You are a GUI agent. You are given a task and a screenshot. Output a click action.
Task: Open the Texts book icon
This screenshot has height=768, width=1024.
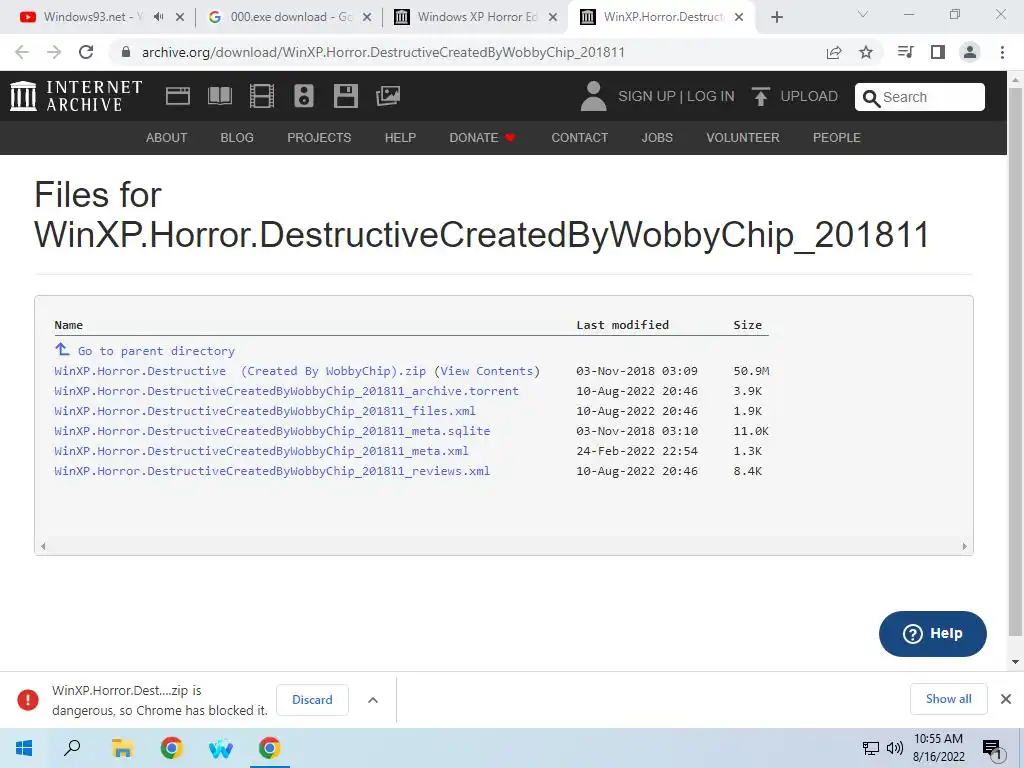pyautogui.click(x=219, y=96)
